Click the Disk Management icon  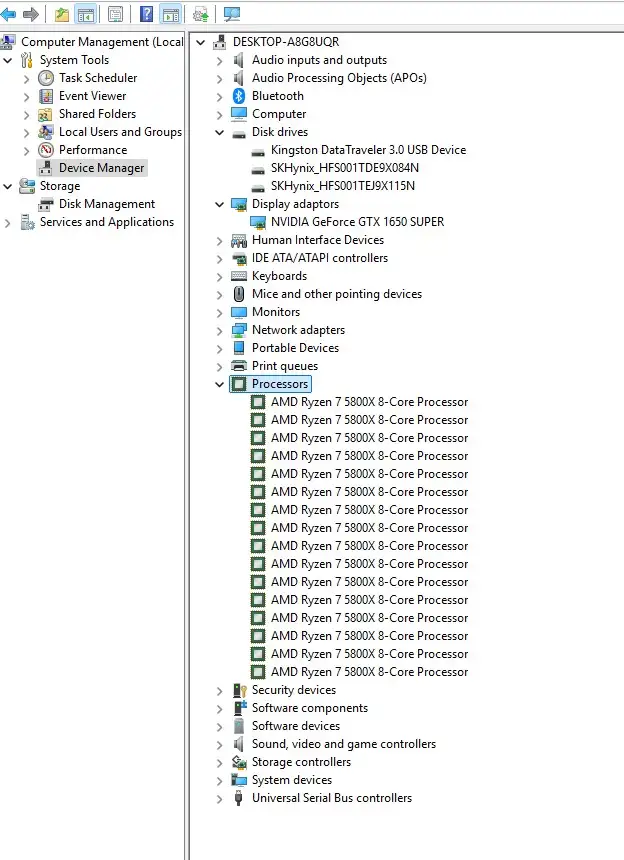tap(46, 204)
